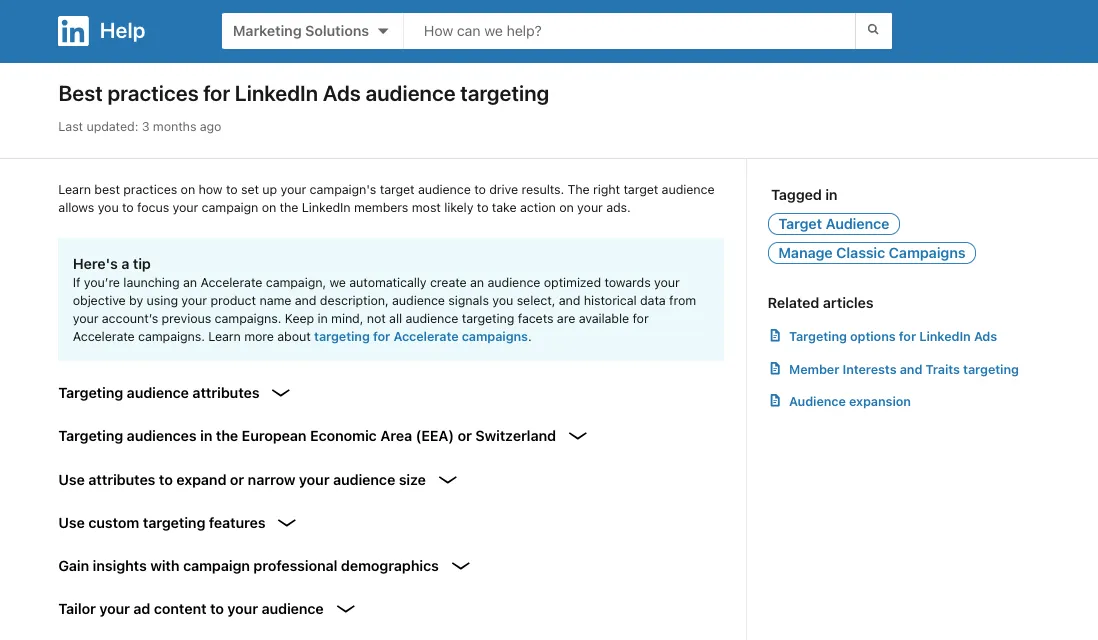This screenshot has width=1098, height=640.
Task: Click the document icon beside Targeting options article
Action: pos(775,336)
